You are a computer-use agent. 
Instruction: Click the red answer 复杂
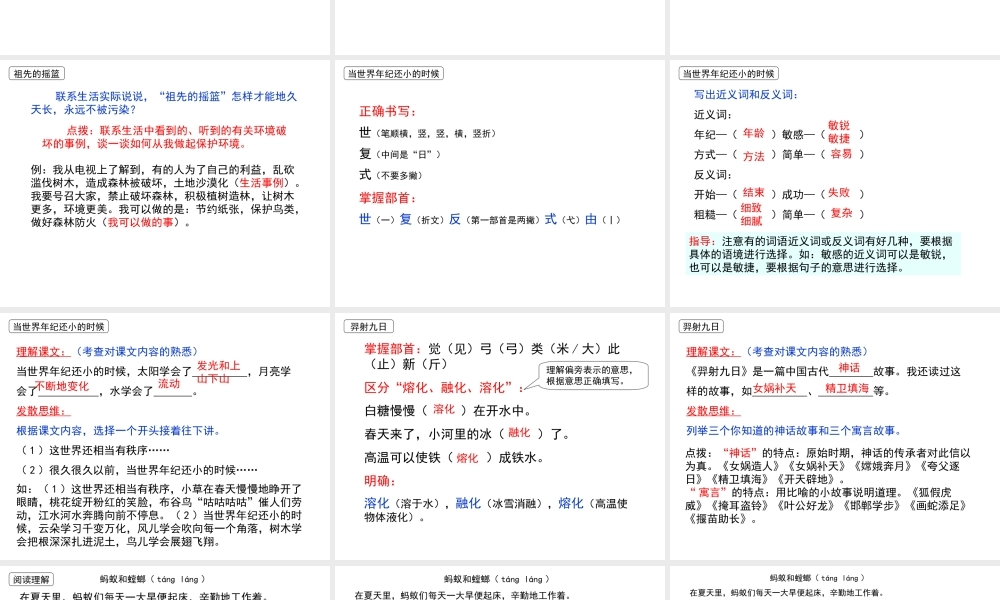841,213
